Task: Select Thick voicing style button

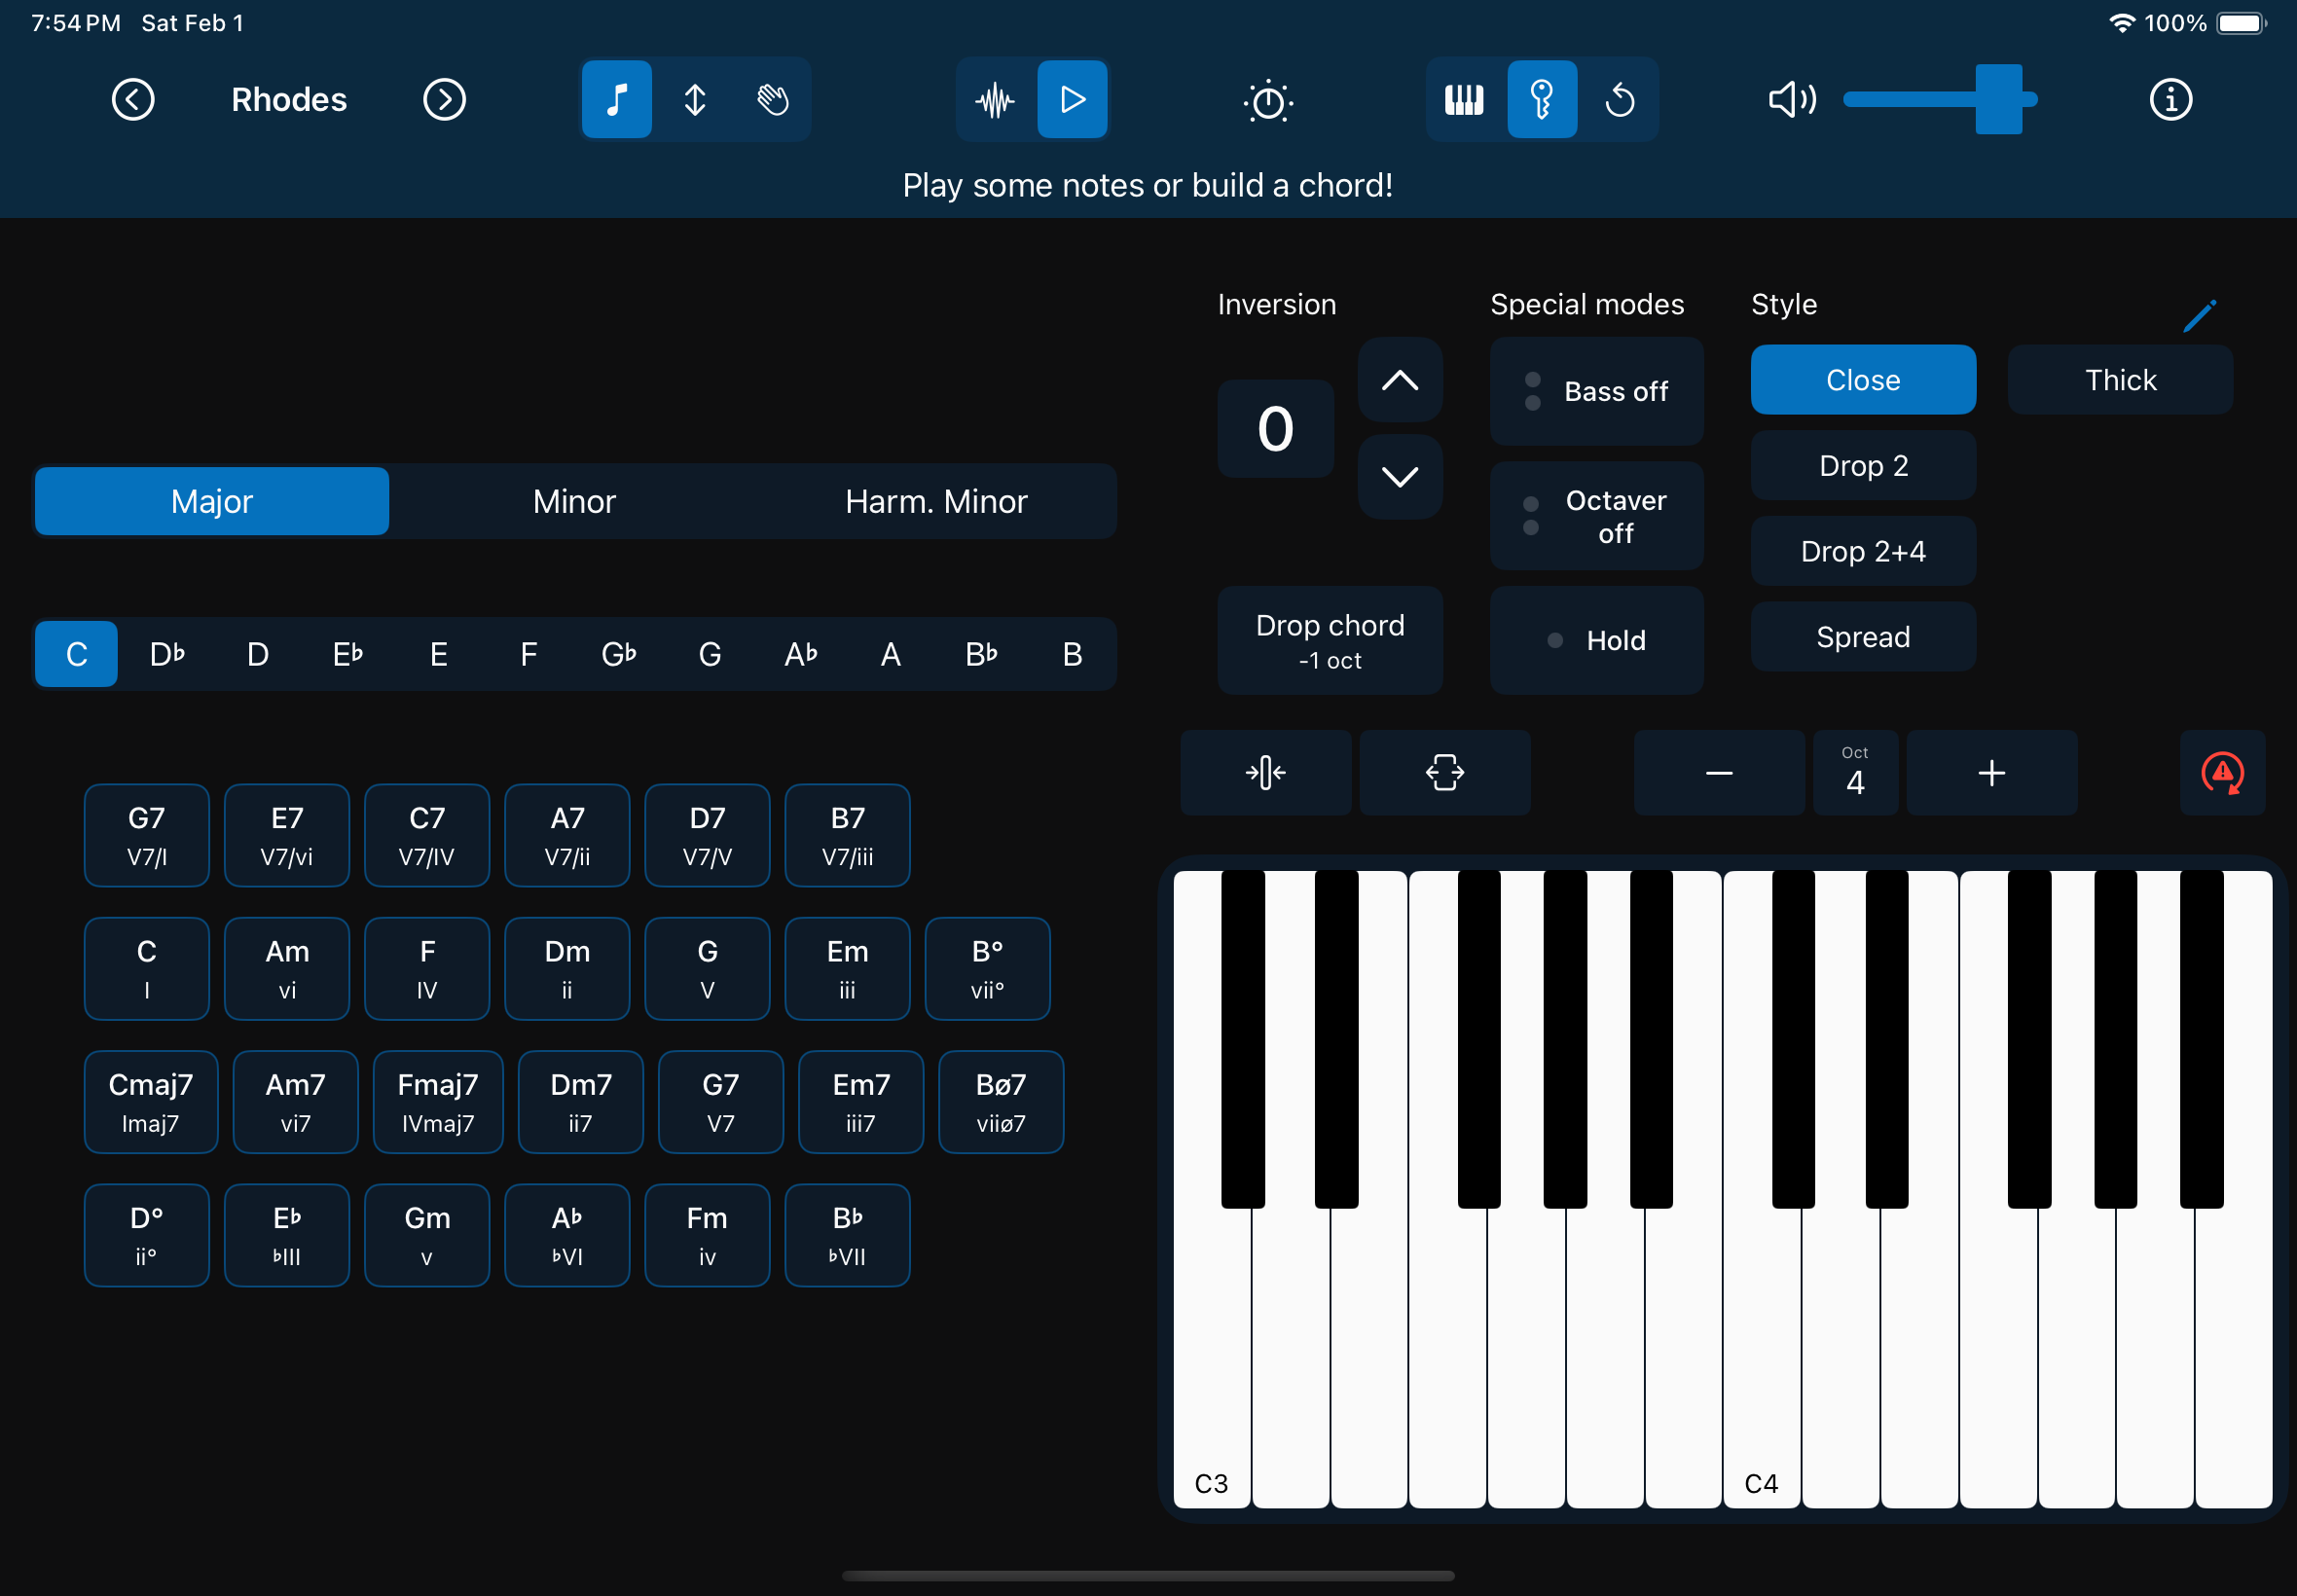Action: 2121,381
